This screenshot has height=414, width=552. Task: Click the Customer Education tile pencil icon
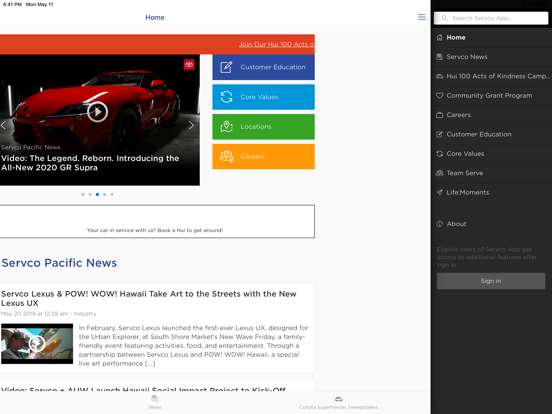[226, 67]
